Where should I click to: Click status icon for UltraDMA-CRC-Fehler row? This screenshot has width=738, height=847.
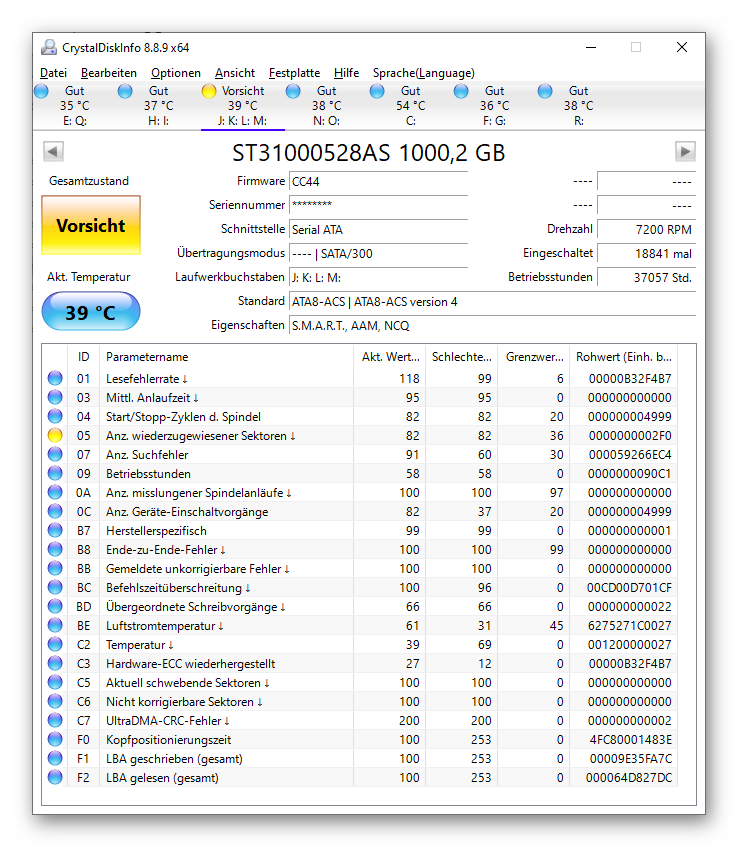(55, 720)
